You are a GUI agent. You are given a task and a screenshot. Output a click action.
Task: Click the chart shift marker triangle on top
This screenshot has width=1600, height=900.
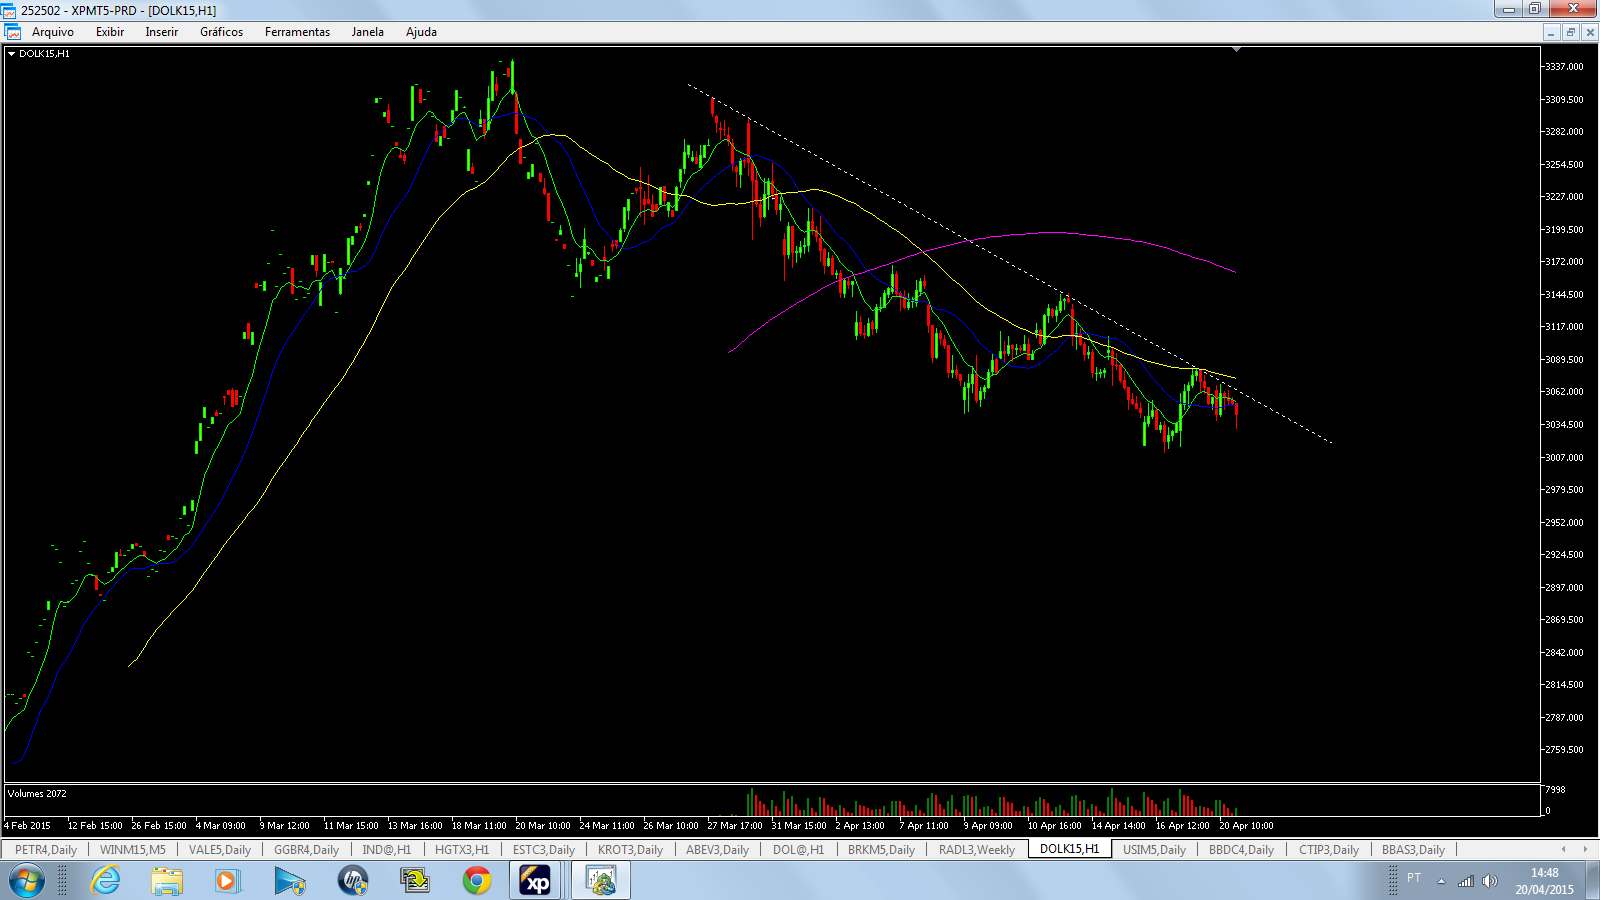1236,49
